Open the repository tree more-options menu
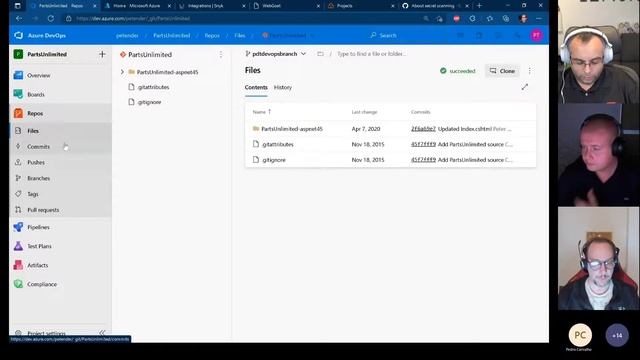Screen dimensions: 640x360 pyautogui.click(x=221, y=55)
